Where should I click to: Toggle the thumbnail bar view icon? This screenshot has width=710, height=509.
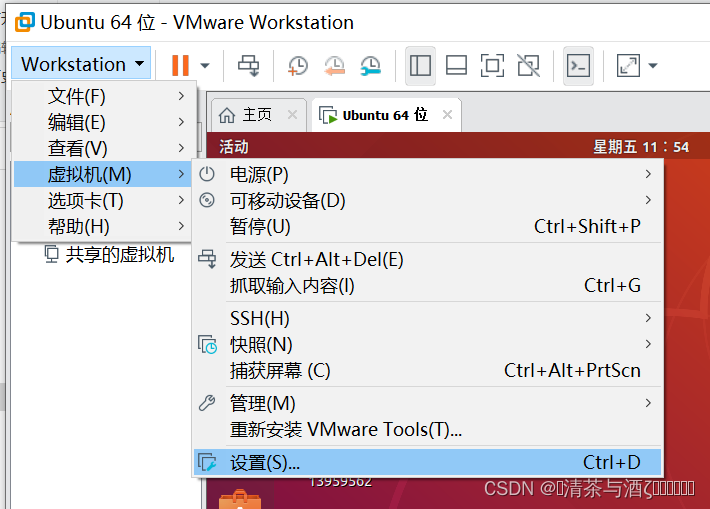[456, 66]
